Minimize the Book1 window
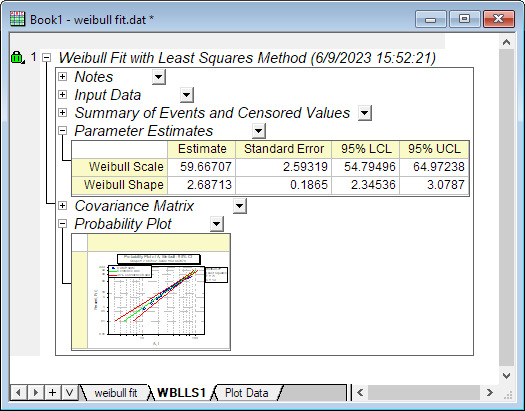Image resolution: width=525 pixels, height=411 pixels. click(431, 19)
